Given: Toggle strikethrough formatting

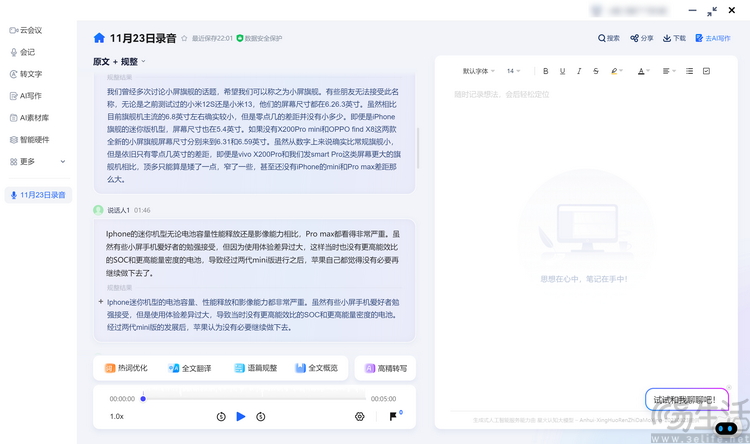Looking at the screenshot, I should 596,71.
